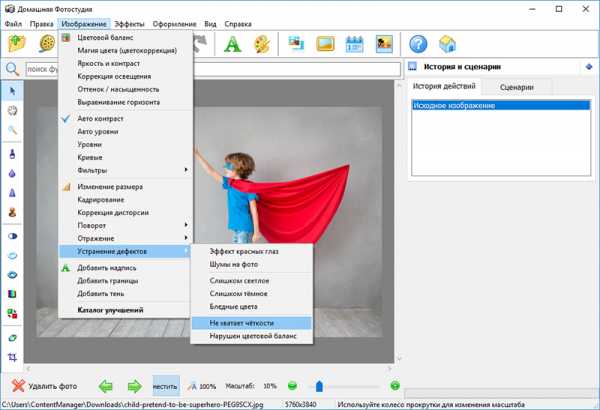Open help via blue question mark icon
Image resolution: width=600 pixels, height=410 pixels.
coord(418,44)
